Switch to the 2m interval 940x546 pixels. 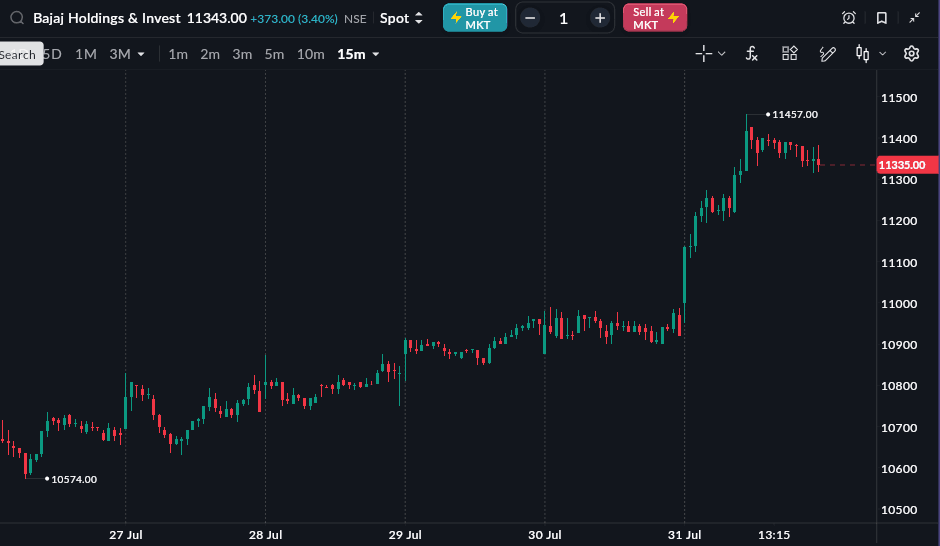click(x=210, y=54)
